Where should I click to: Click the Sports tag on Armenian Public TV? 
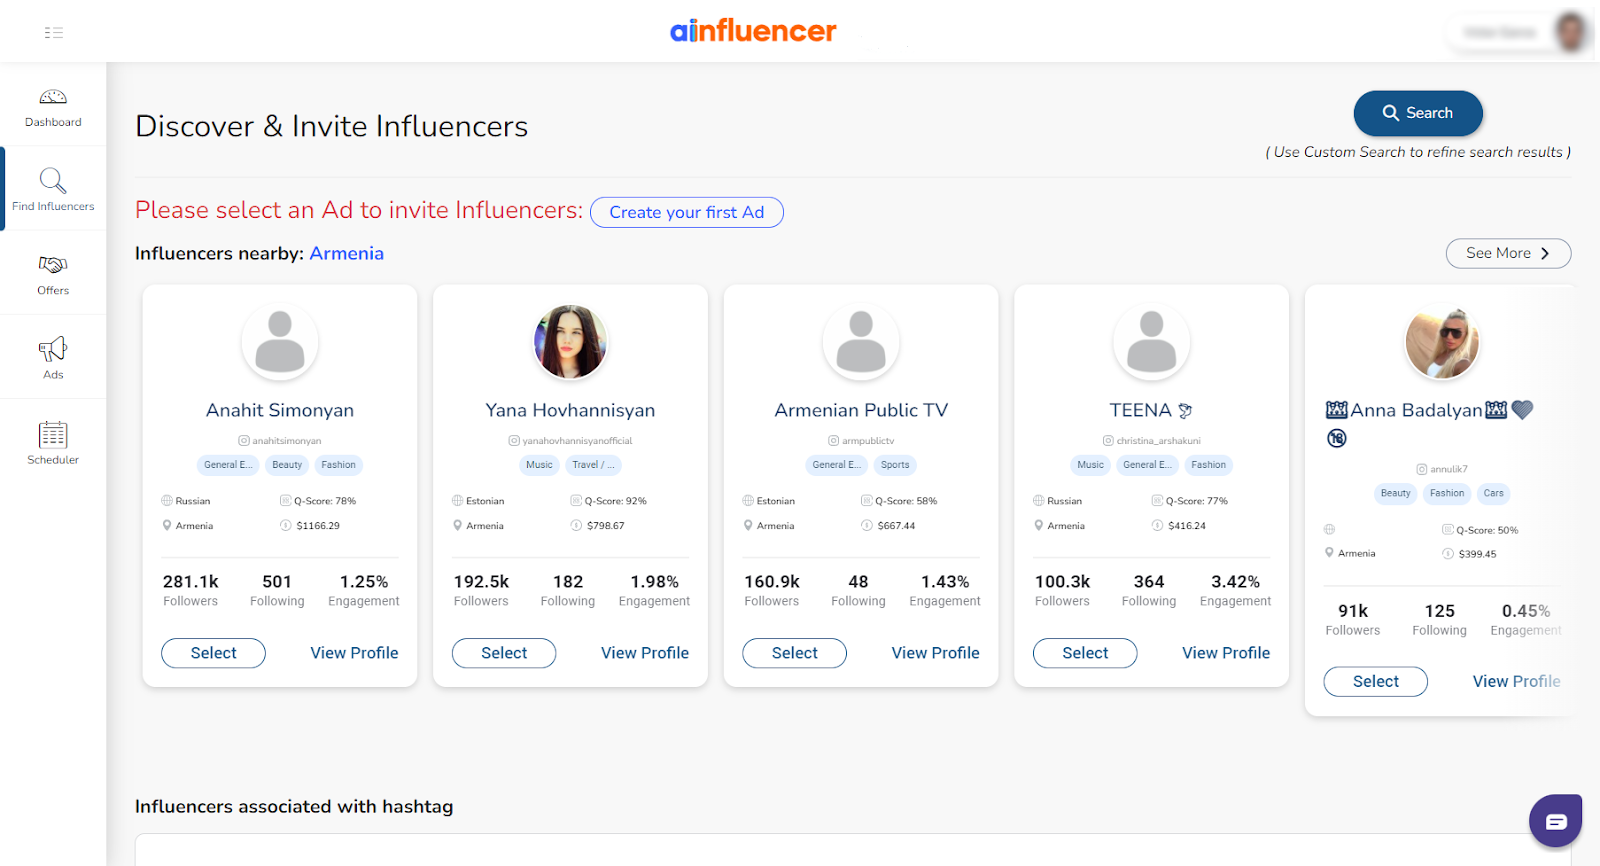[895, 465]
